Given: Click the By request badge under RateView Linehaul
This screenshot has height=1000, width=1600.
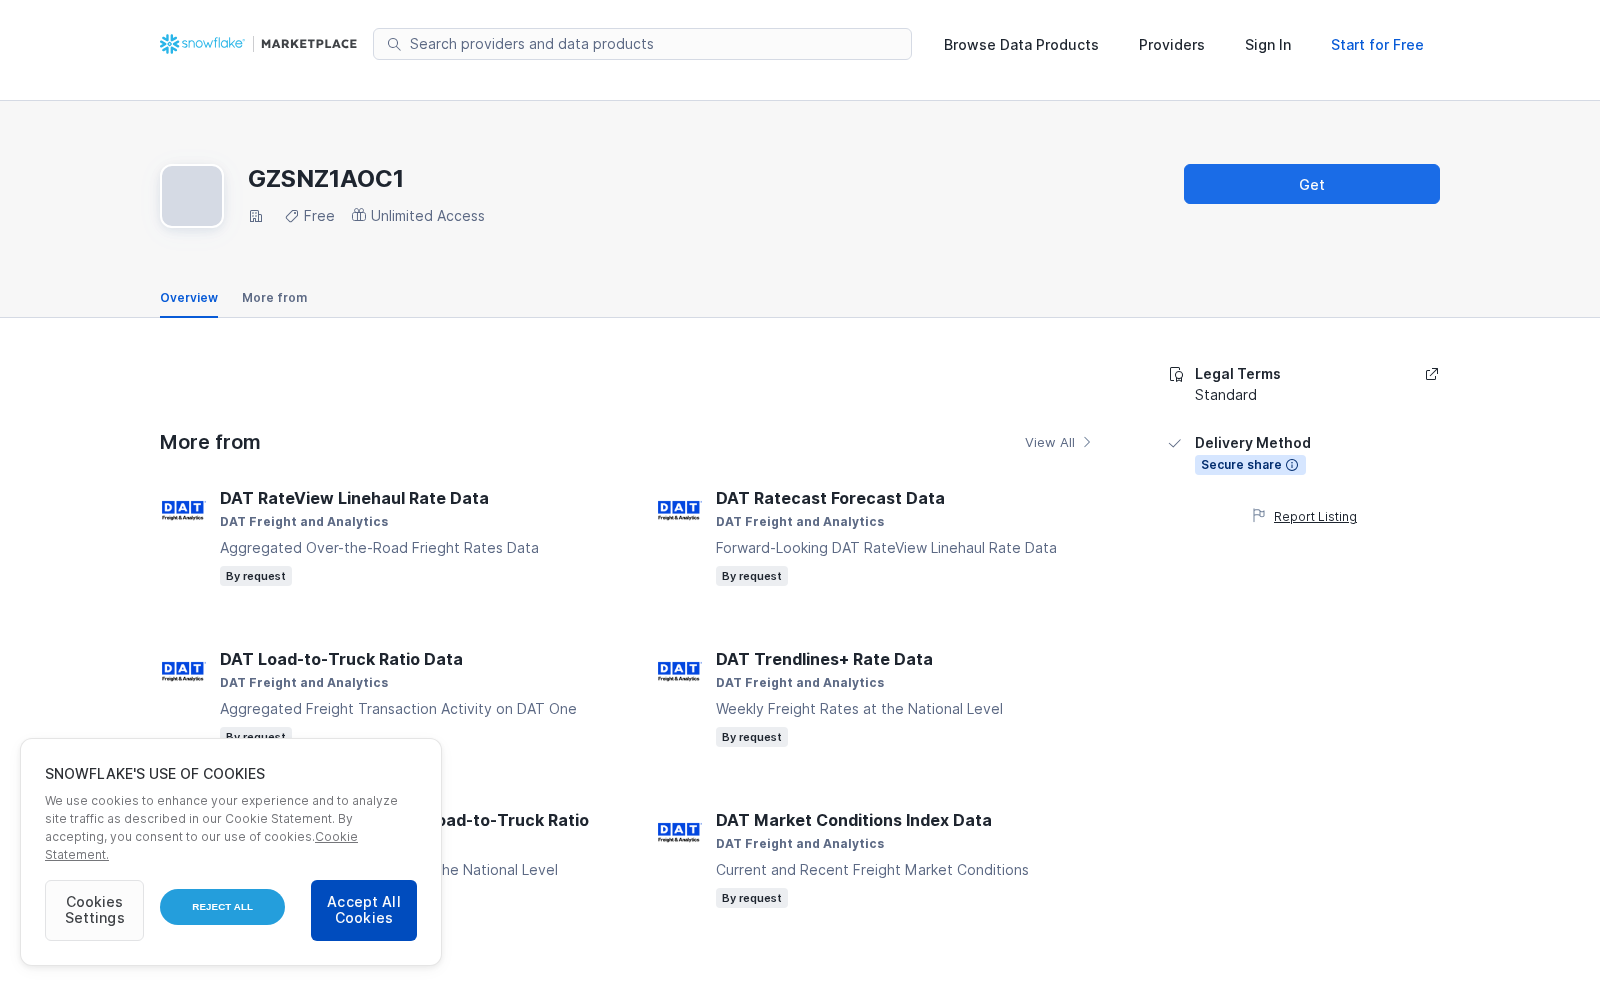Looking at the screenshot, I should (x=256, y=576).
